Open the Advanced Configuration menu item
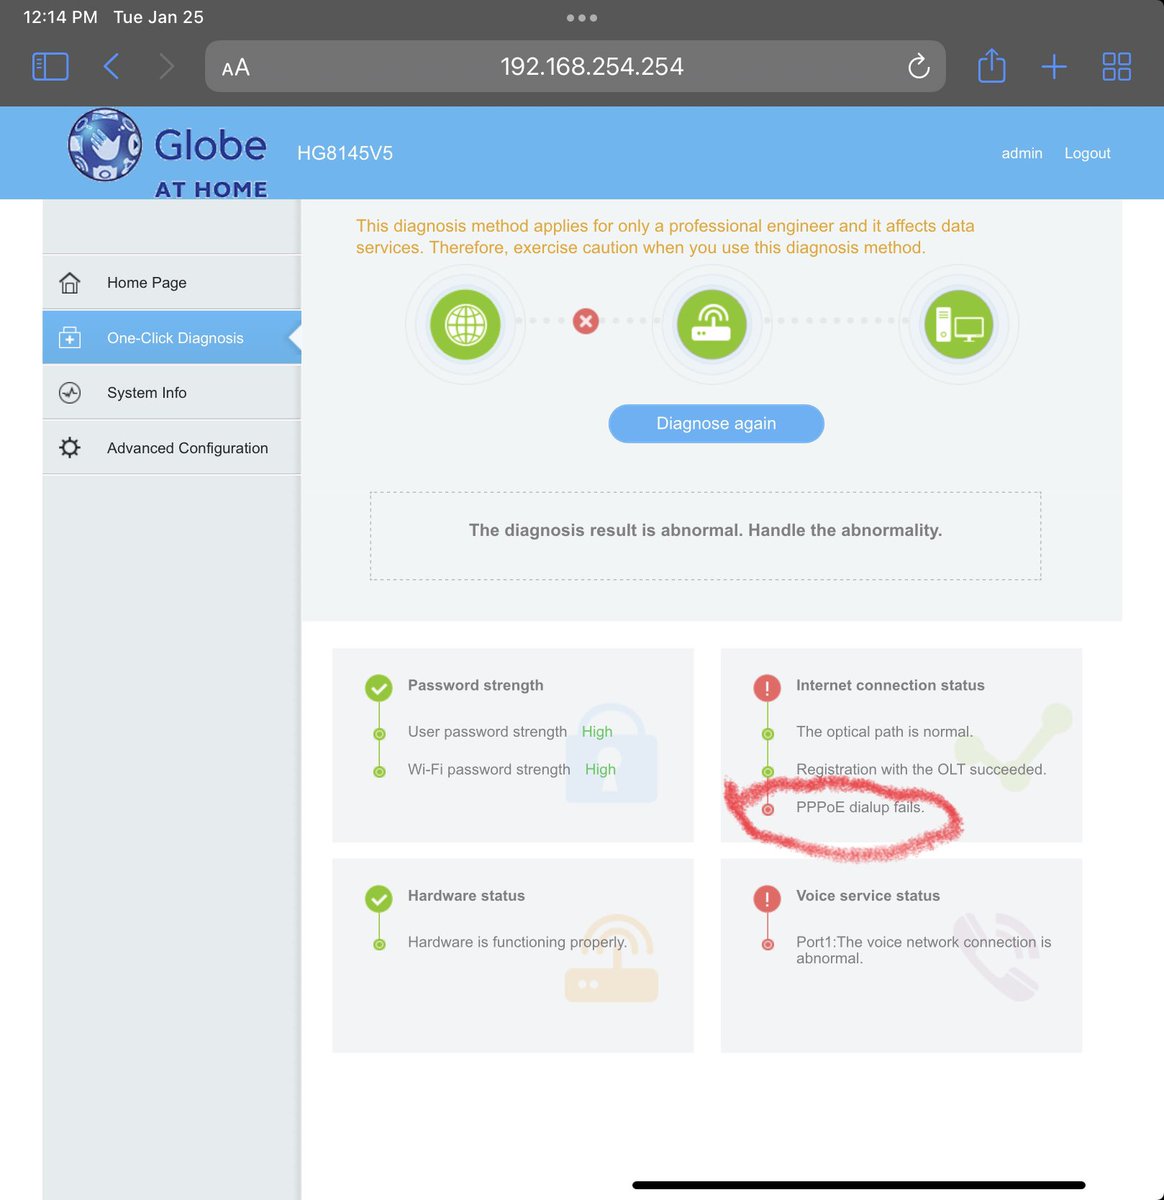The width and height of the screenshot is (1164, 1200). [172, 448]
